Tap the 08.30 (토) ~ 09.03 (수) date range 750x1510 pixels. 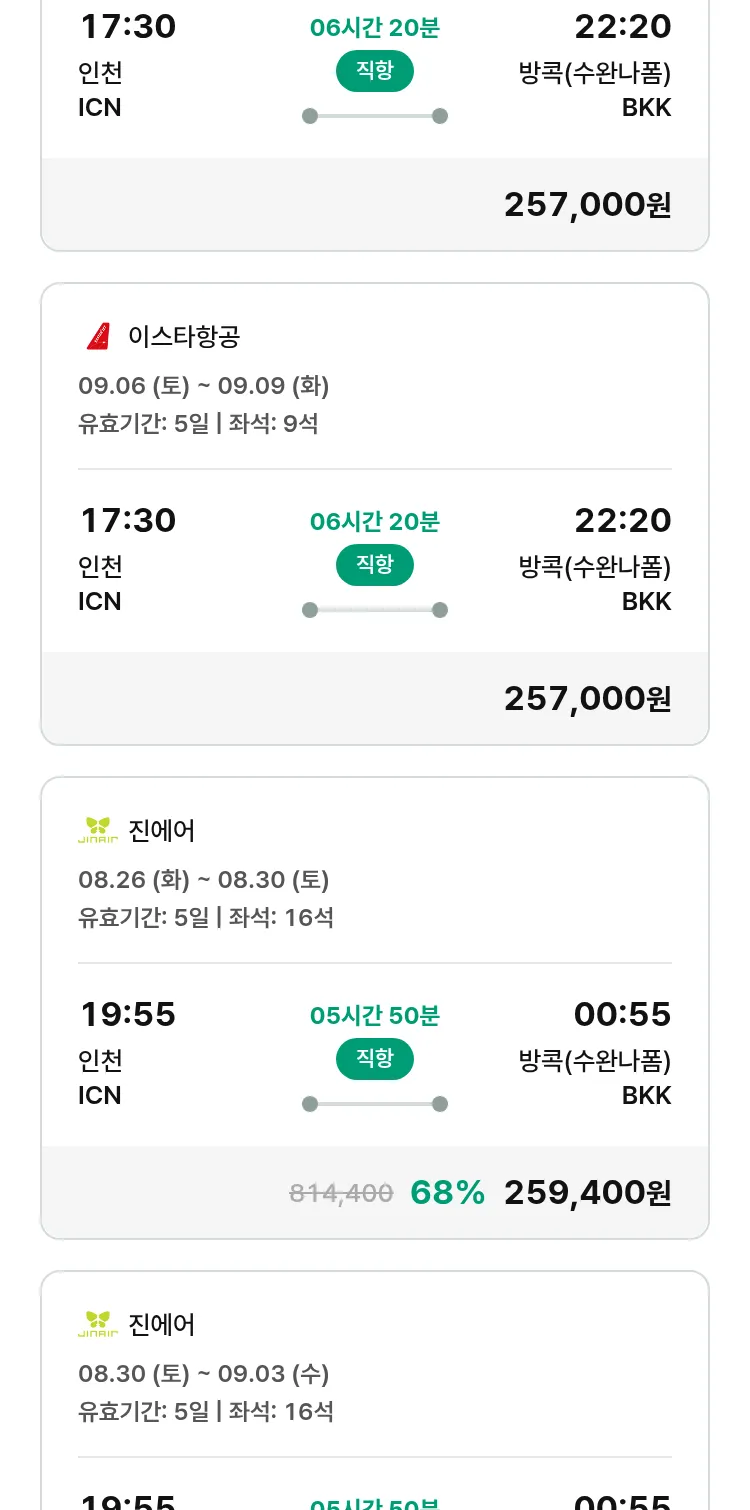coord(204,1374)
